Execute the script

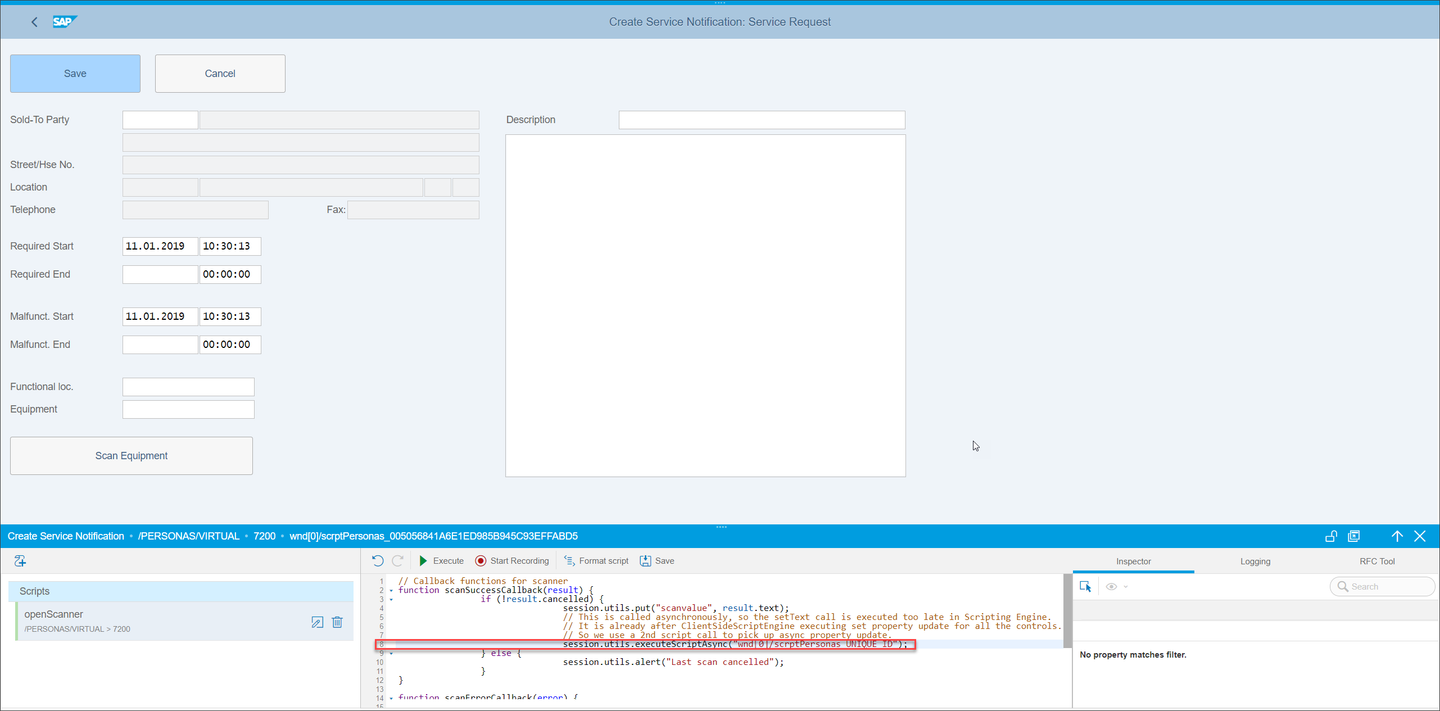point(441,561)
